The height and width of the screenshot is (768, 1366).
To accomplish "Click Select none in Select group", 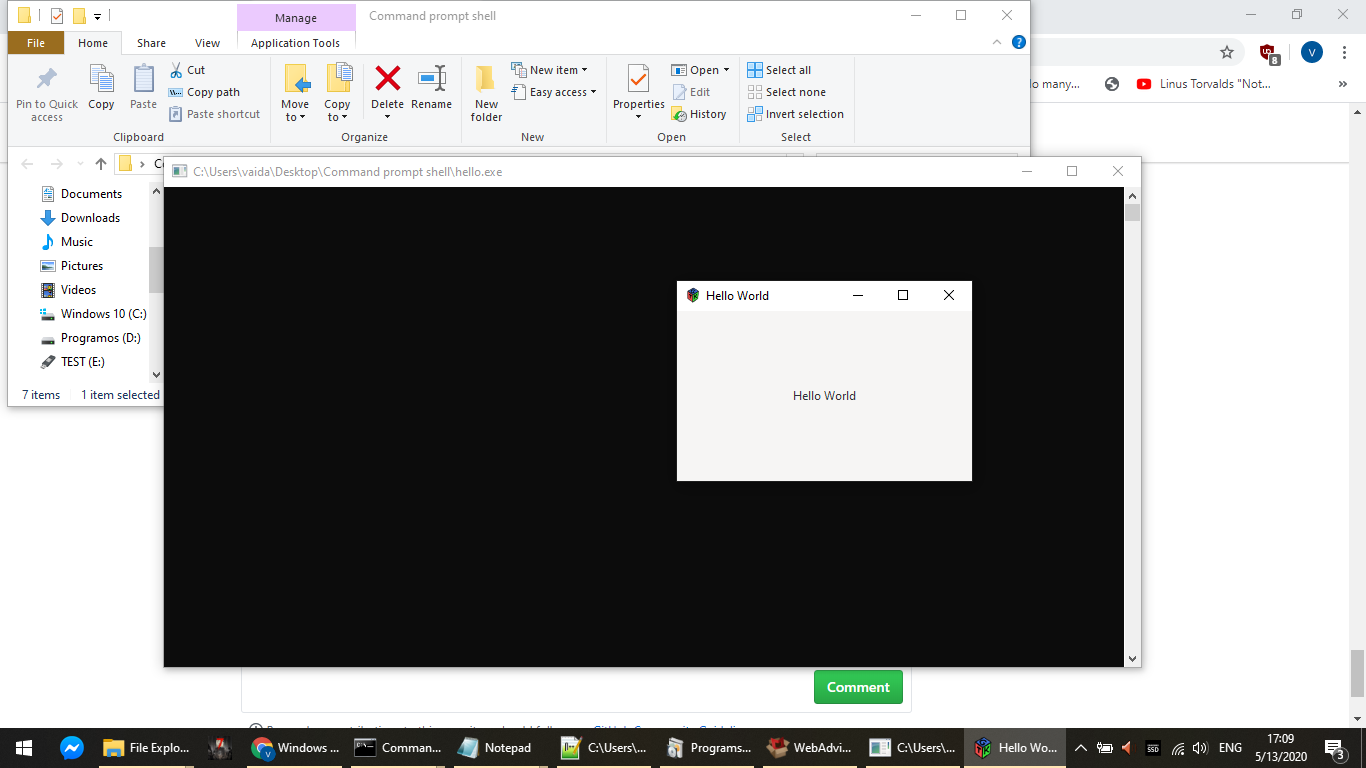I will pyautogui.click(x=786, y=92).
